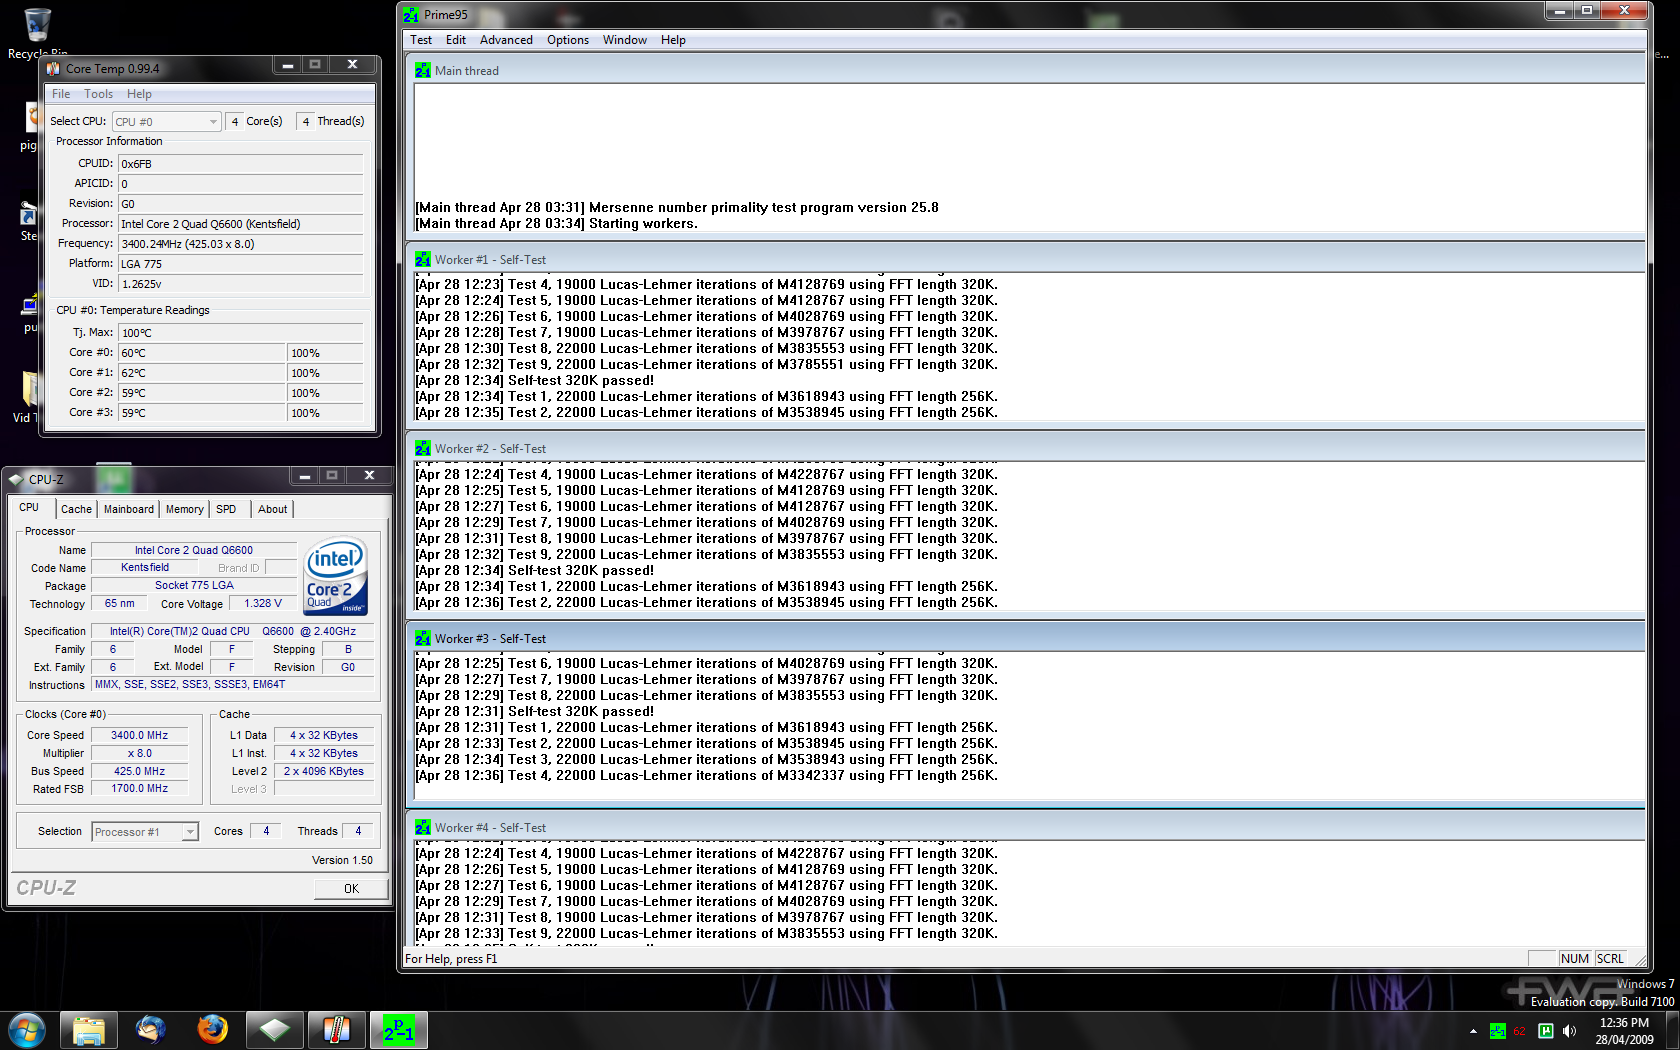
Task: Show hidden tray icons arrow
Action: (x=1473, y=1031)
